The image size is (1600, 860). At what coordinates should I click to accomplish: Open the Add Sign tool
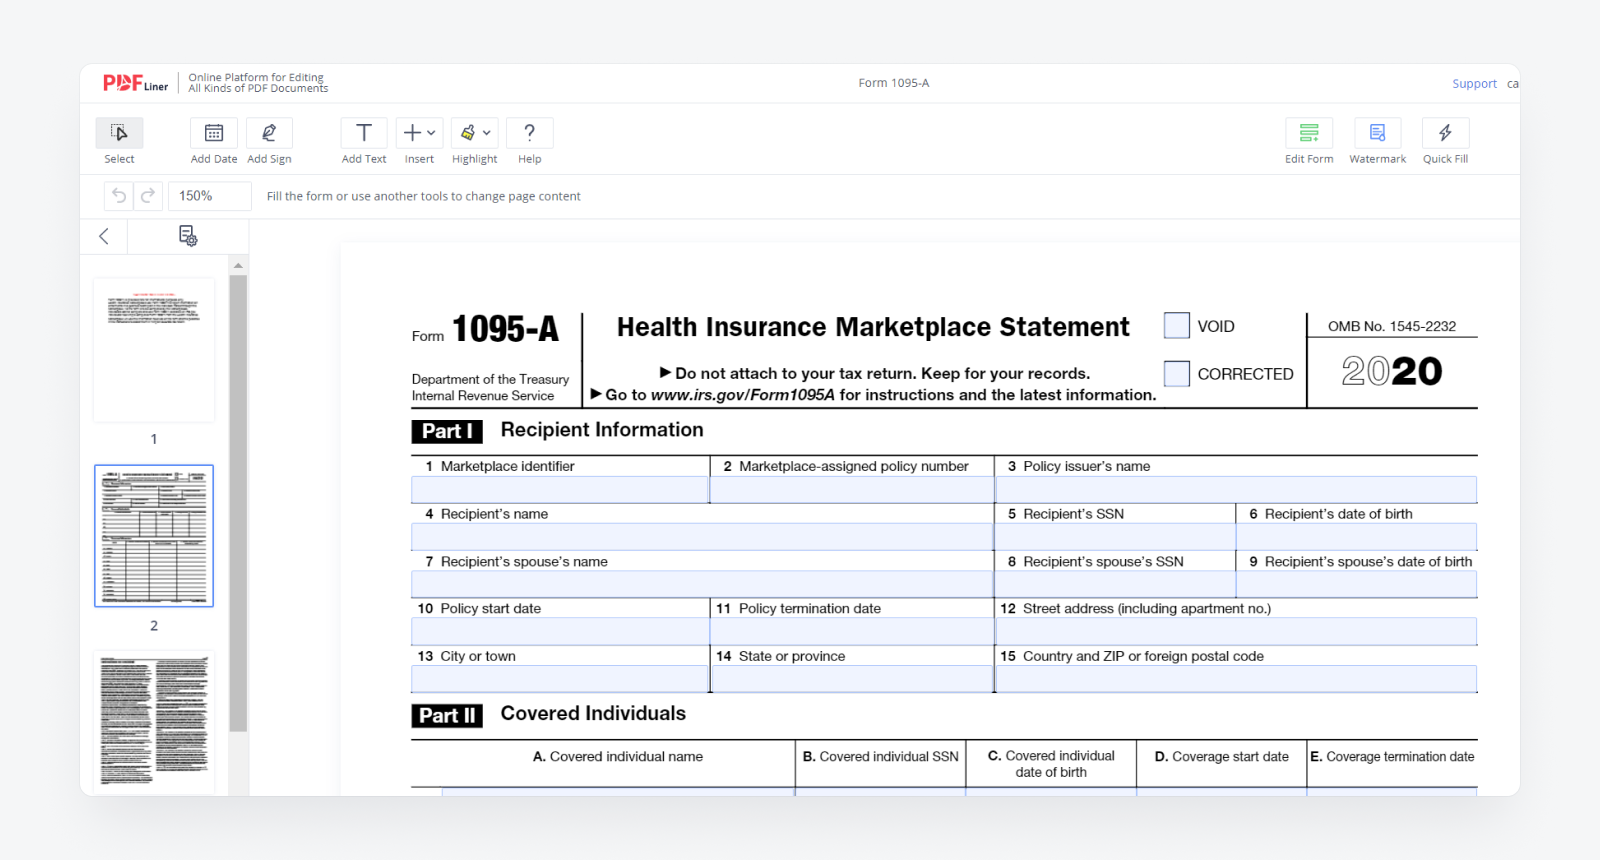click(269, 133)
